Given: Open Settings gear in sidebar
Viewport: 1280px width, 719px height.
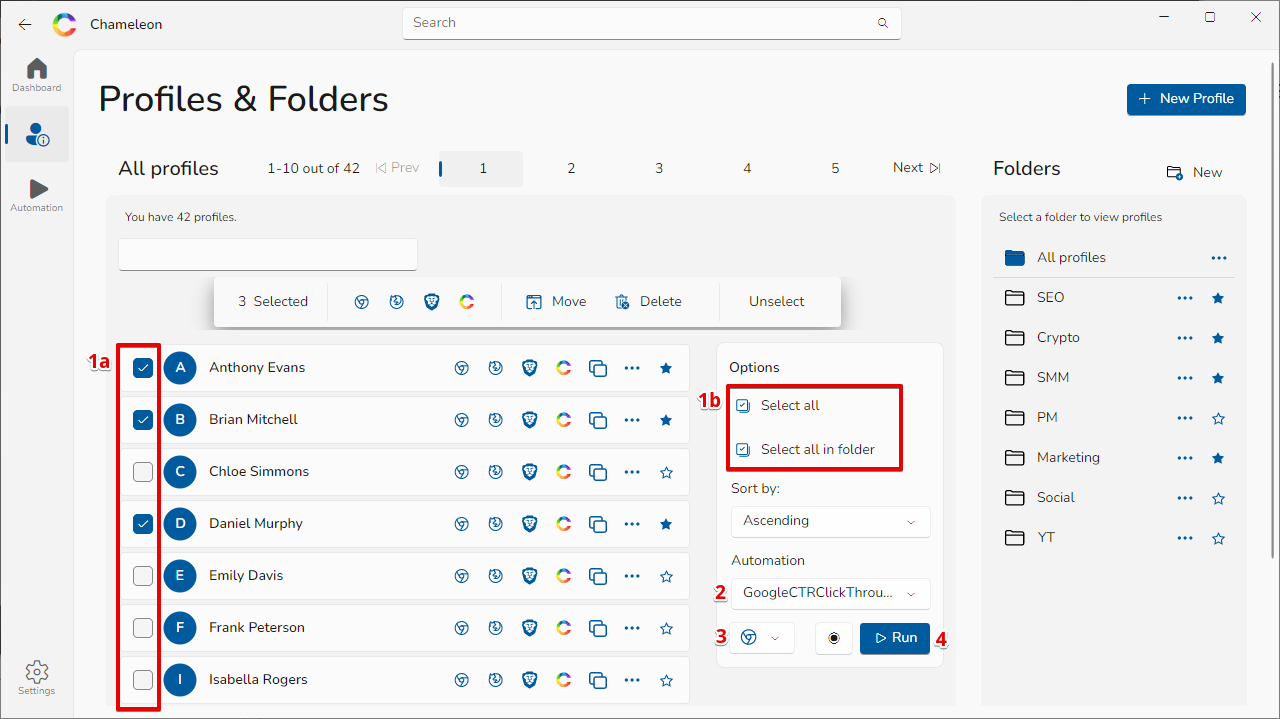Looking at the screenshot, I should point(36,677).
